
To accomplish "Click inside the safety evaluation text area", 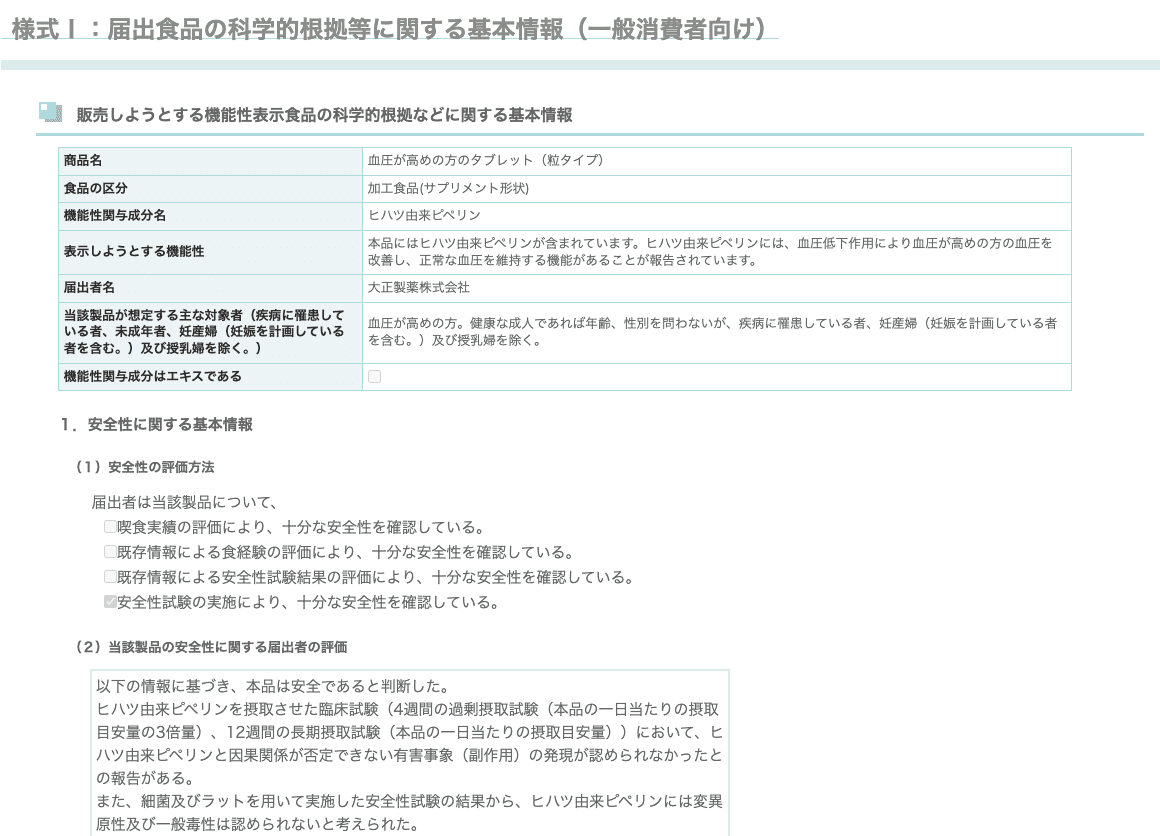I will [x=409, y=752].
